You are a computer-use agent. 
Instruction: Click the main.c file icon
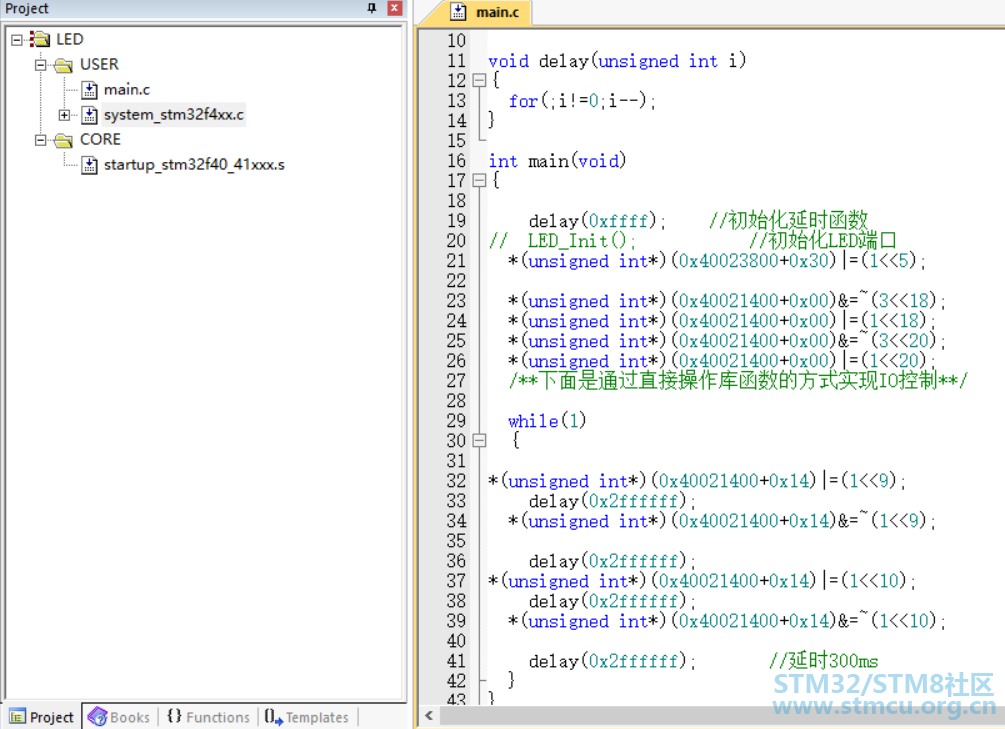(x=90, y=90)
